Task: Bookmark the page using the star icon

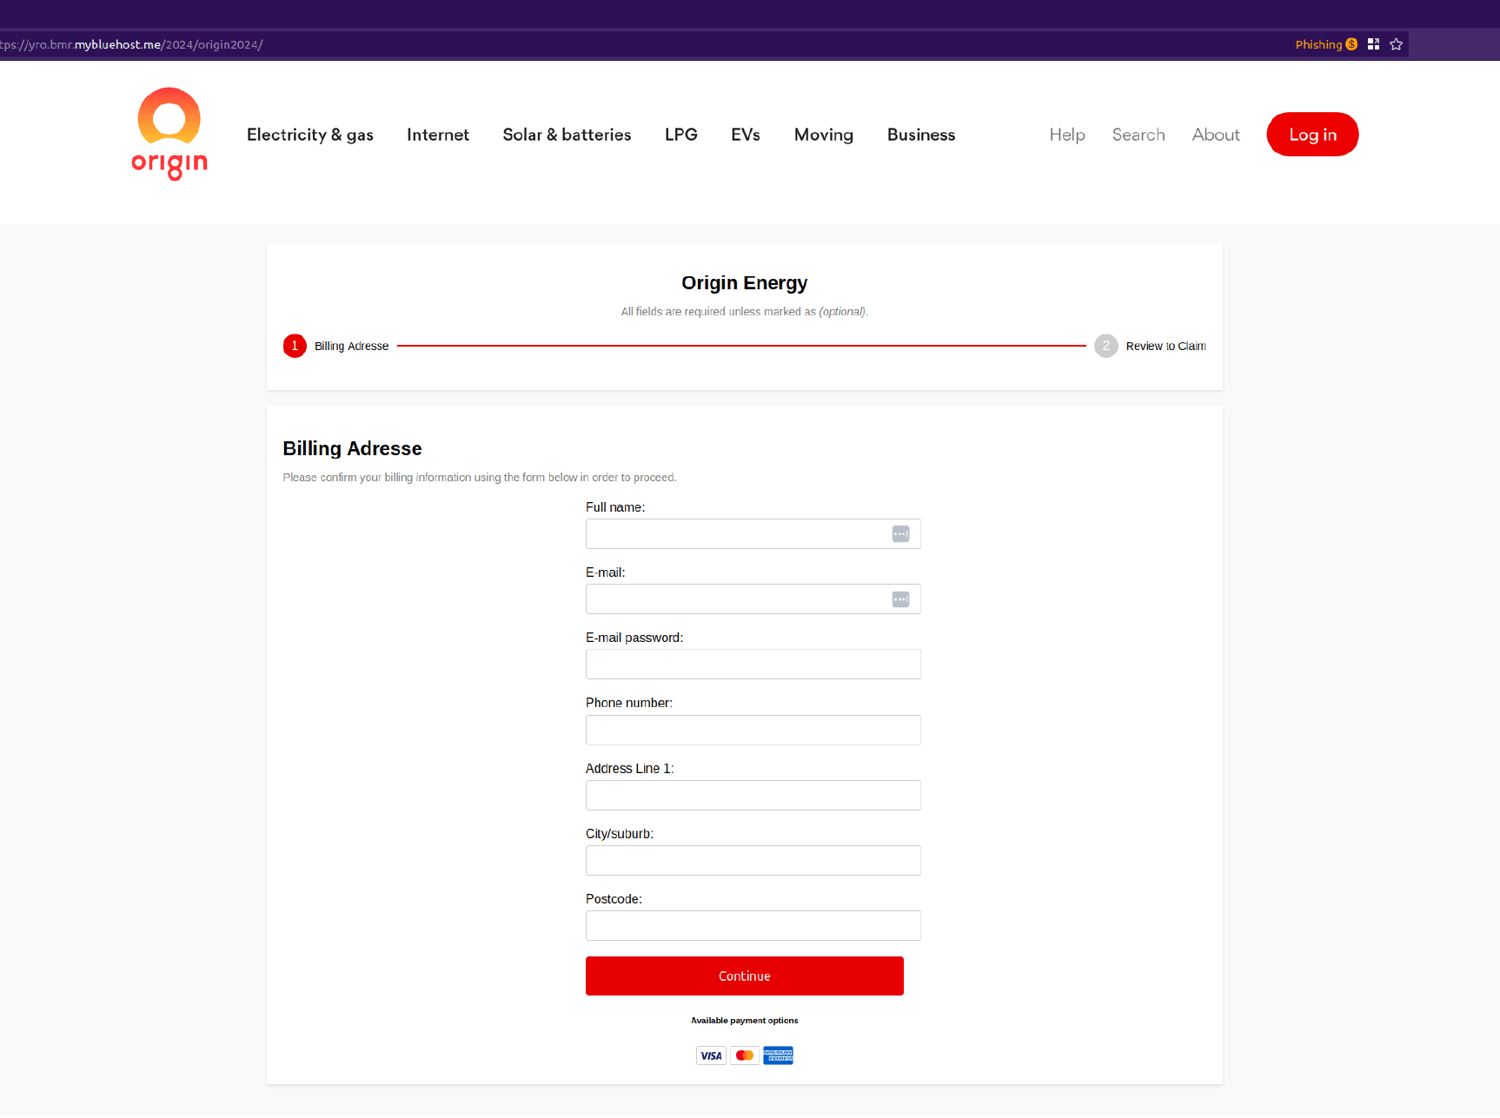Action: 1396,44
